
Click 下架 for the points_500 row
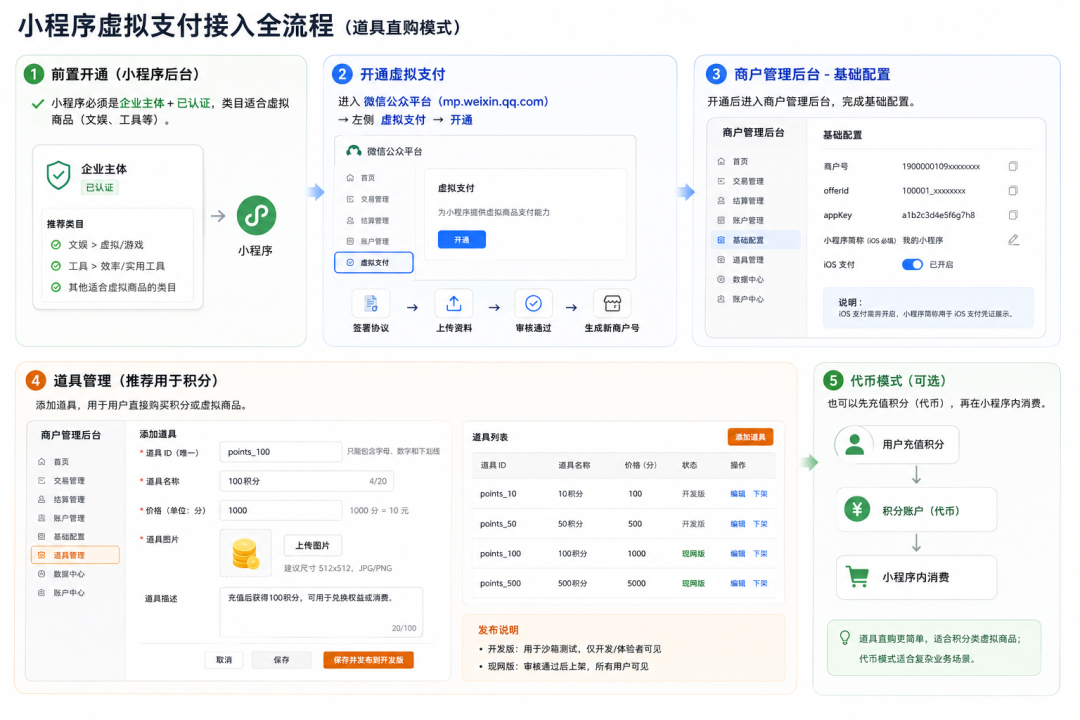click(x=760, y=583)
